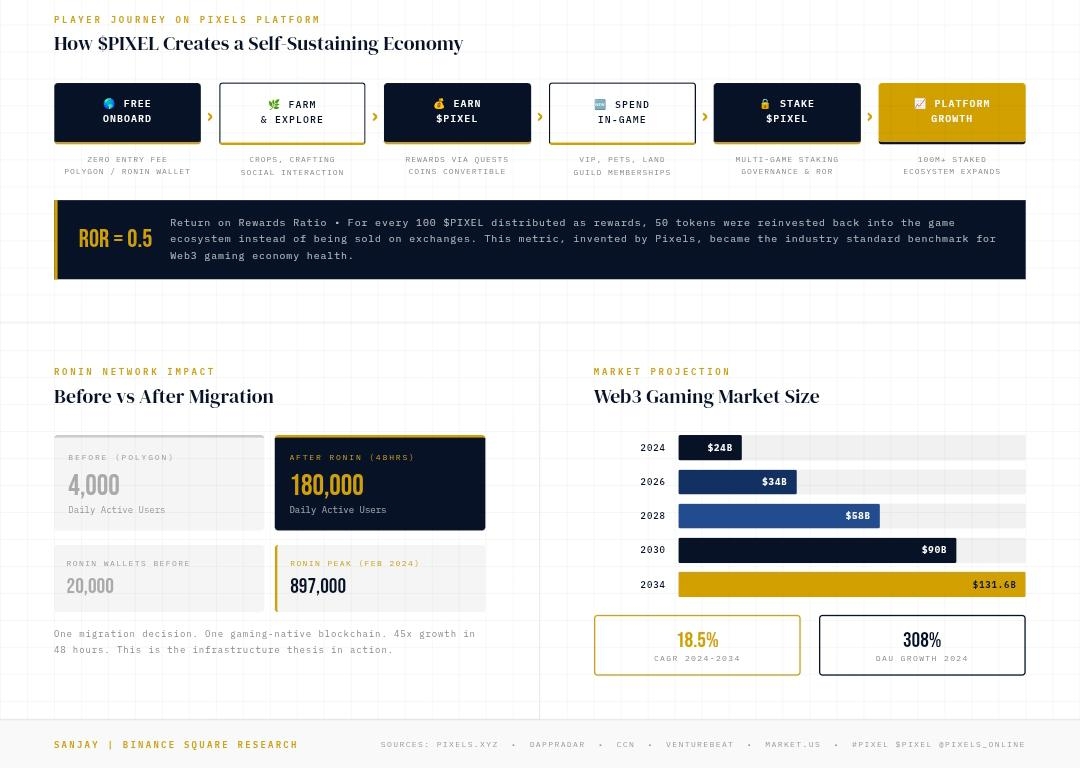Click 'How $PIXEL Creates a Self-Sustaining Economy' heading

tap(258, 43)
